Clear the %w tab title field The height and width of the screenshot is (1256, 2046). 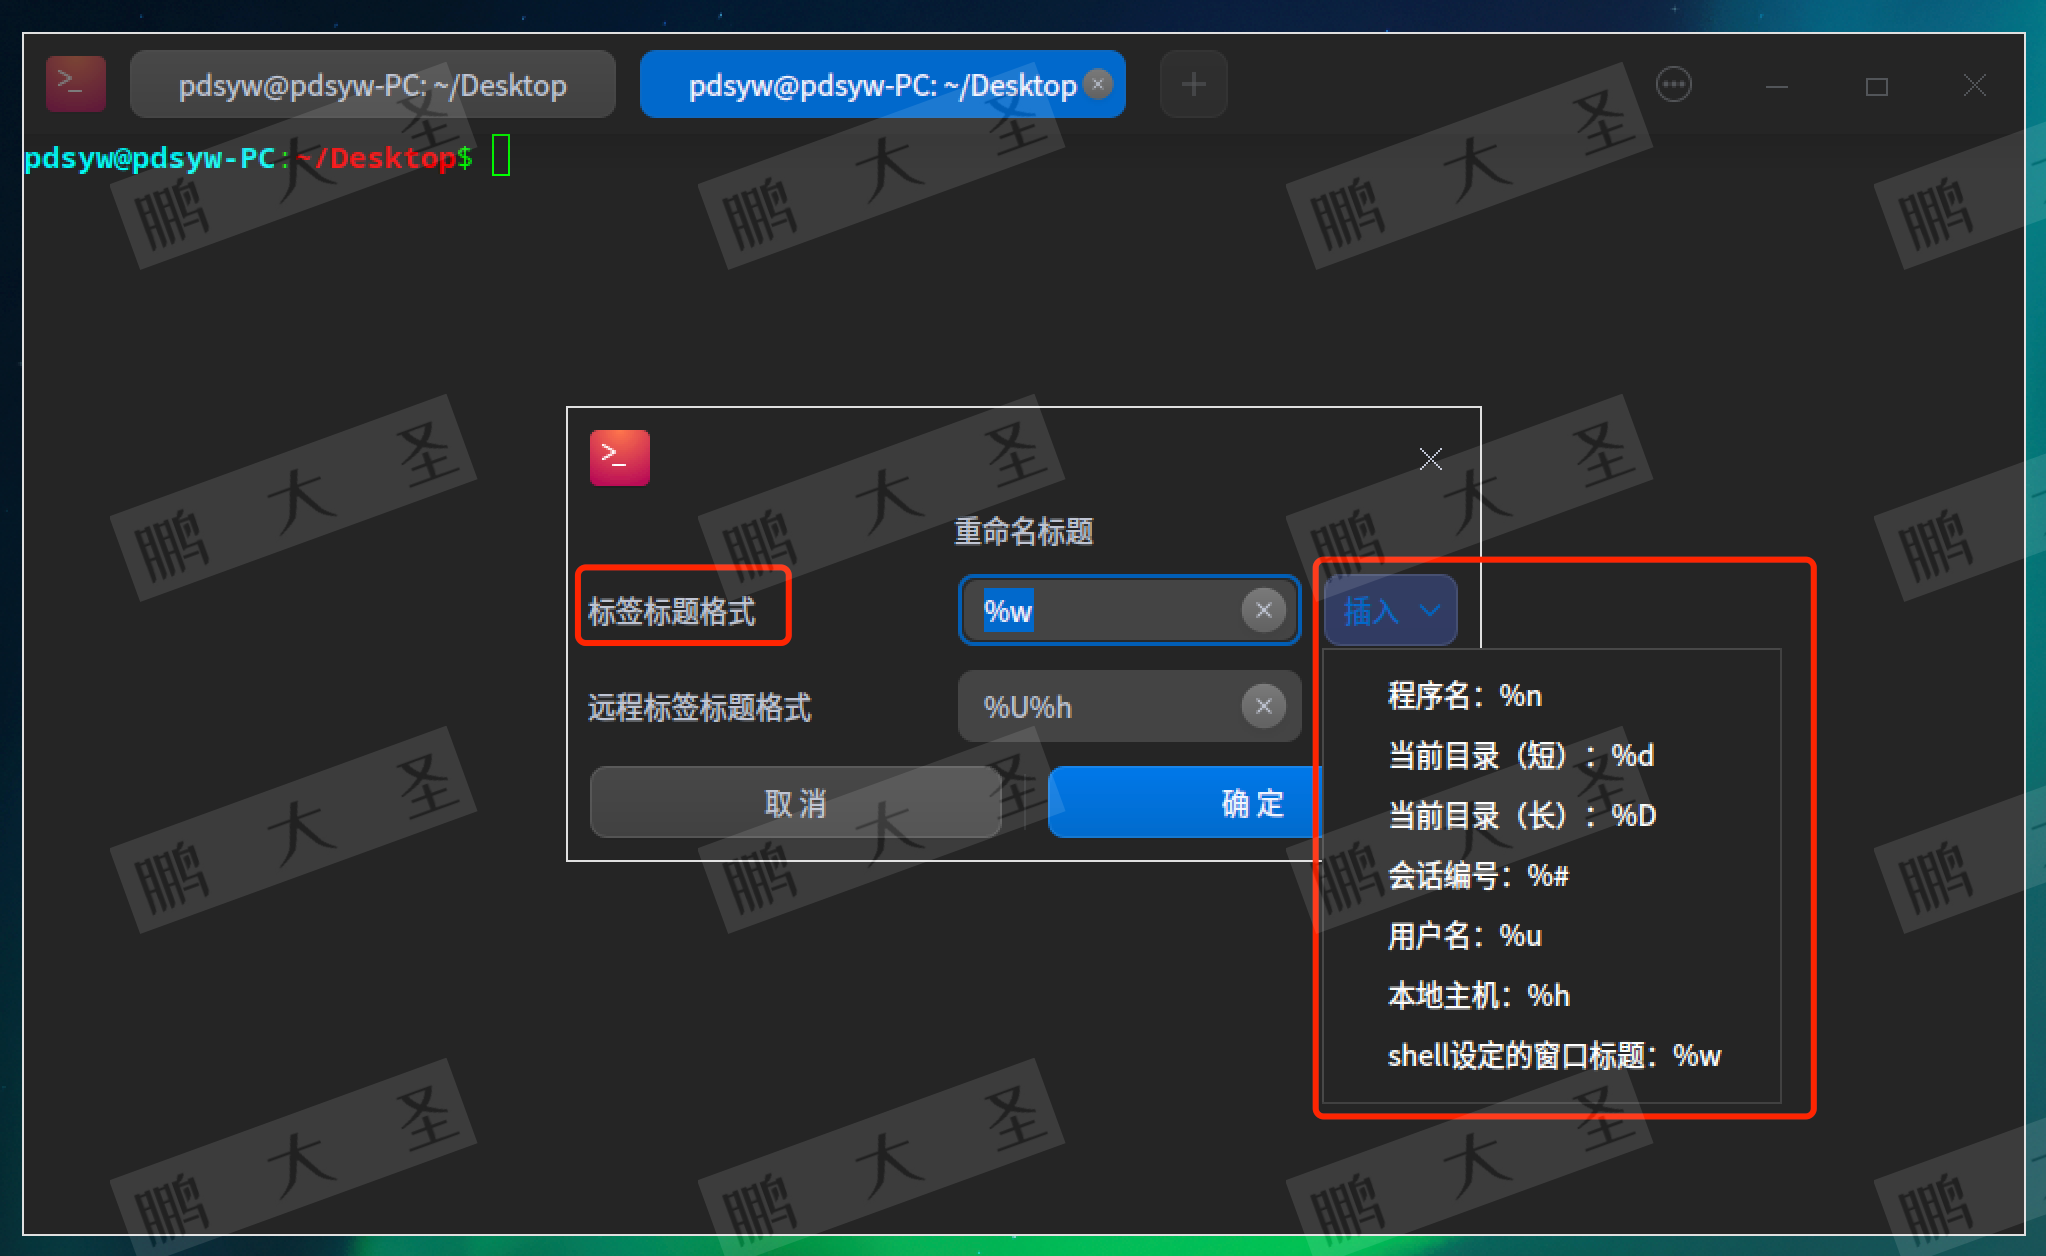1263,610
